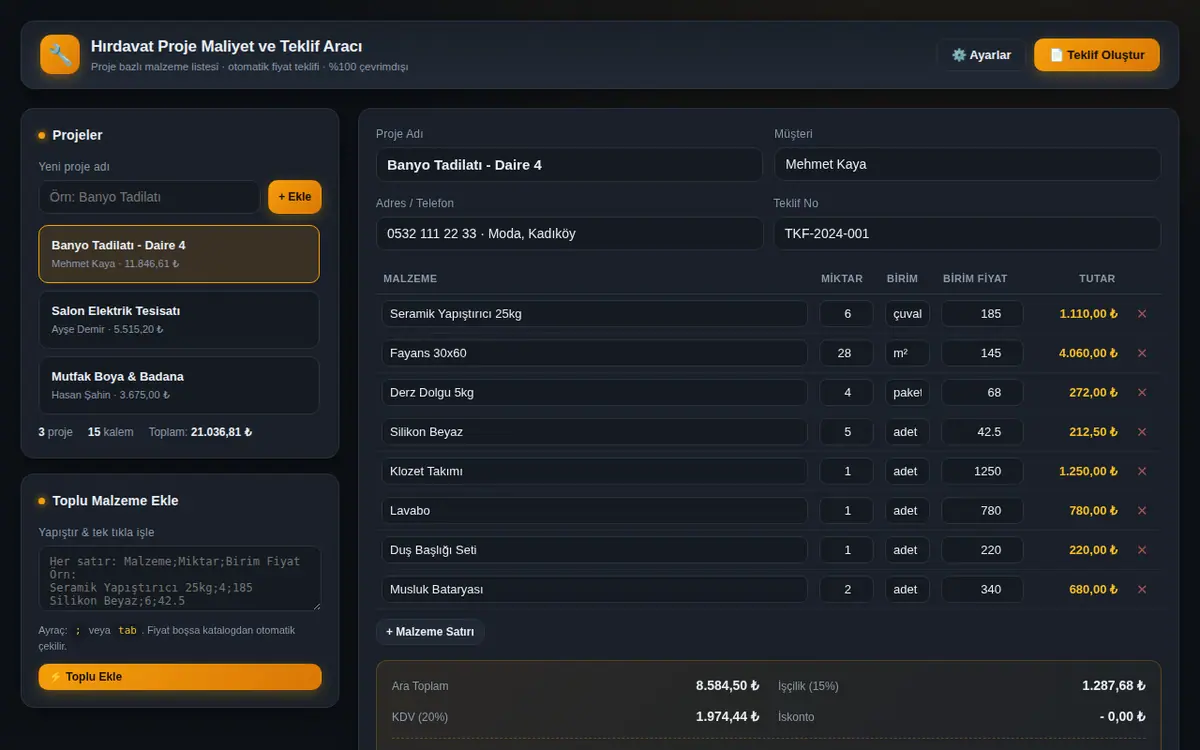The width and height of the screenshot is (1200, 750).
Task: Click the KDV (20%) amount 1.974,44 ₺
Action: coord(728,717)
